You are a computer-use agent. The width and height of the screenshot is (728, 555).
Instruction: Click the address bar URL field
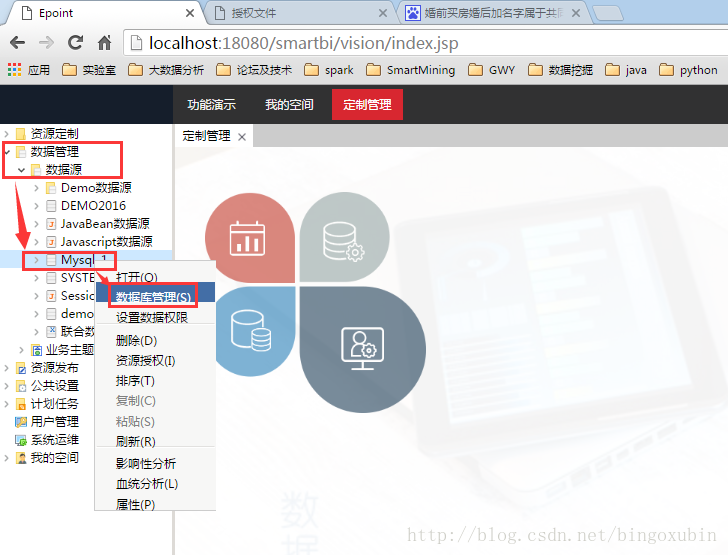pyautogui.click(x=427, y=43)
